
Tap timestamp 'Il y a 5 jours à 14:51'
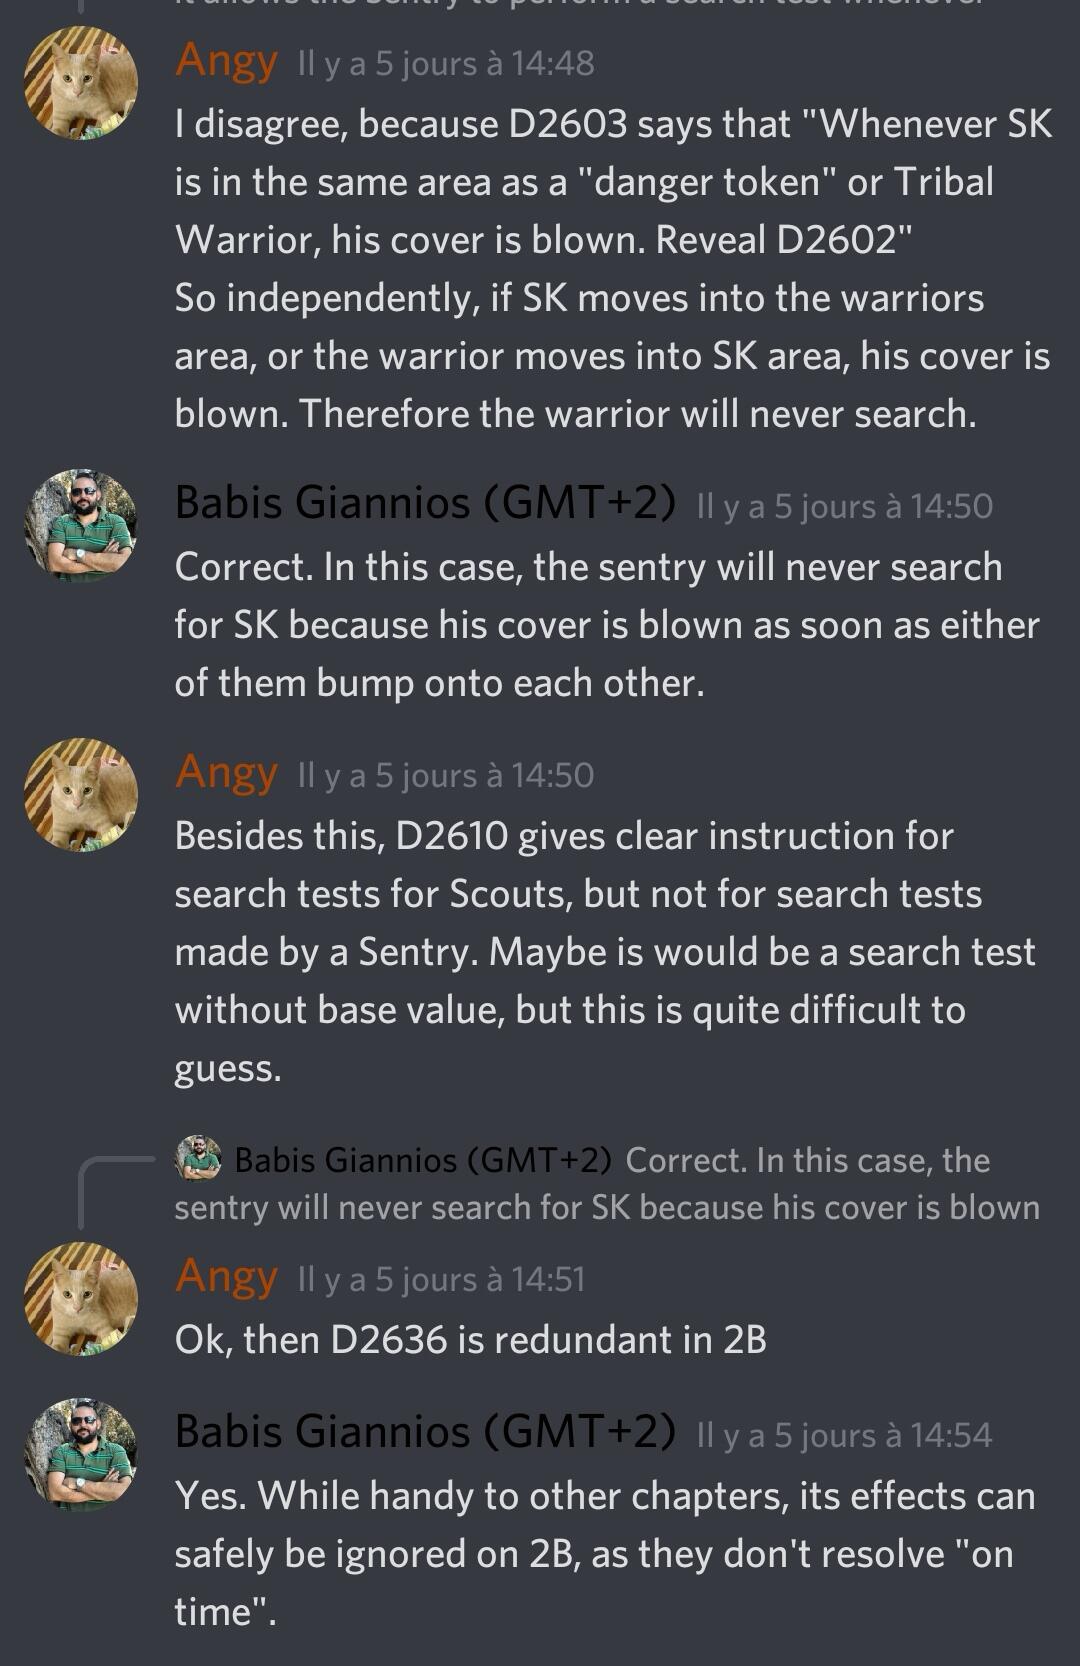(x=441, y=1280)
